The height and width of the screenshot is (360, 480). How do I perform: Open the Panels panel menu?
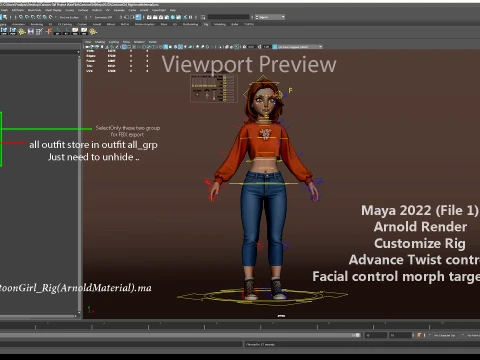pyautogui.click(x=153, y=42)
